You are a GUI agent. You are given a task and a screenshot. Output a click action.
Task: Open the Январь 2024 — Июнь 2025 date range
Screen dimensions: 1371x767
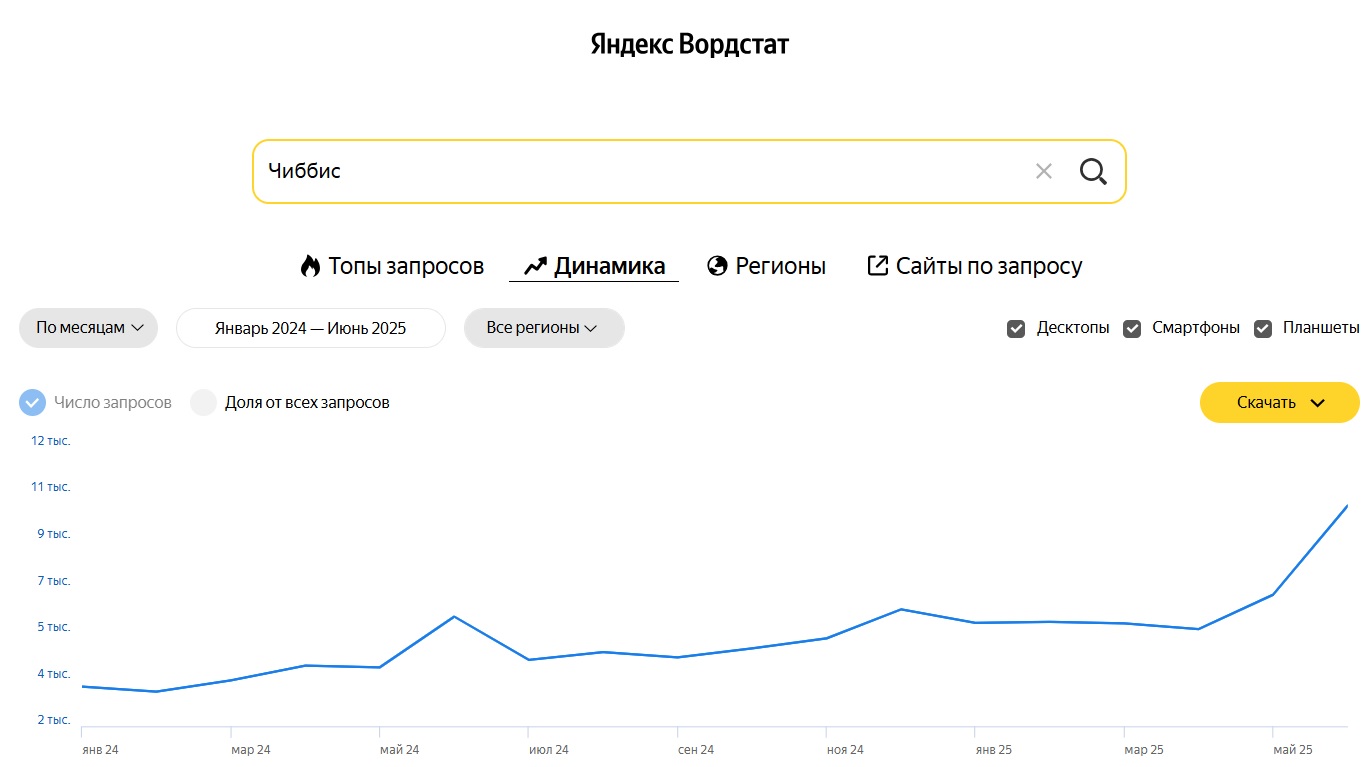click(x=311, y=328)
